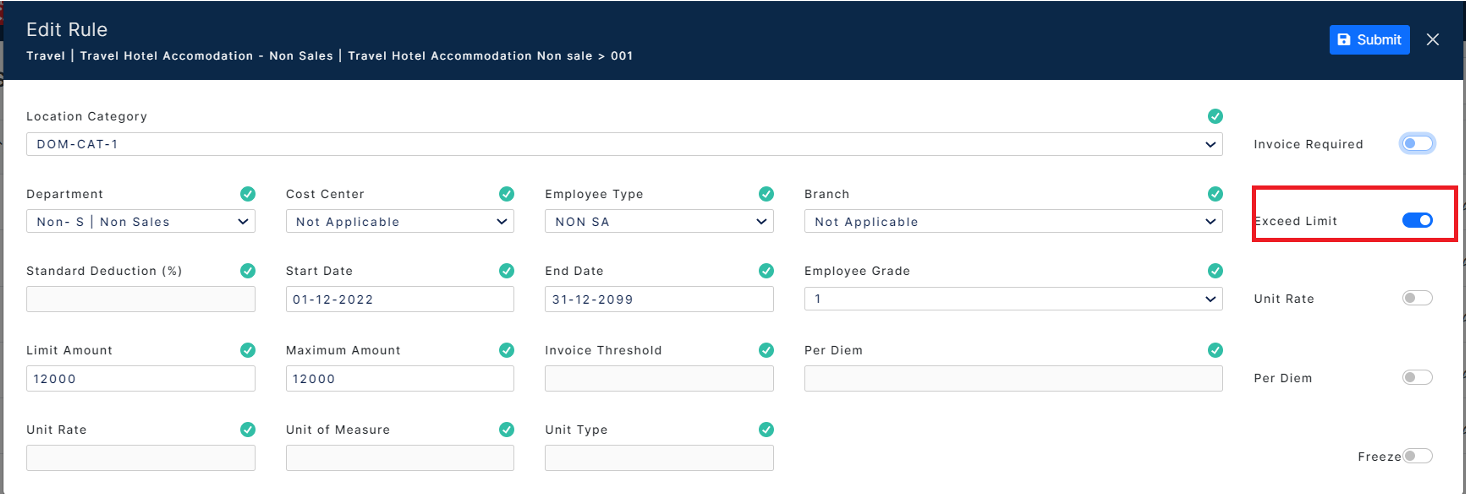Click green check icon beside Limit Amount
This screenshot has height=495, width=1466.
coord(248,350)
